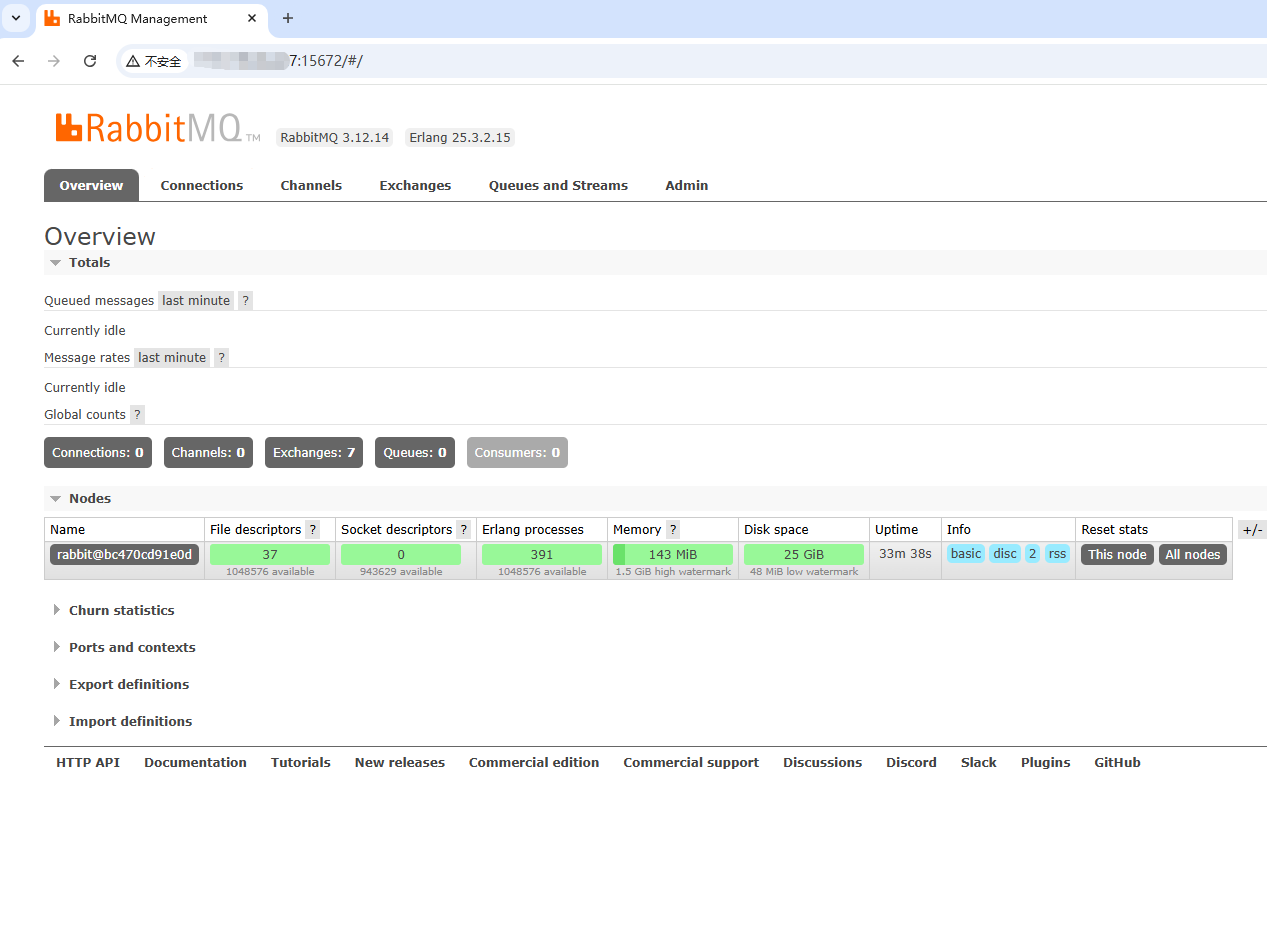Go to the Admin tab
The width and height of the screenshot is (1267, 950).
click(687, 185)
